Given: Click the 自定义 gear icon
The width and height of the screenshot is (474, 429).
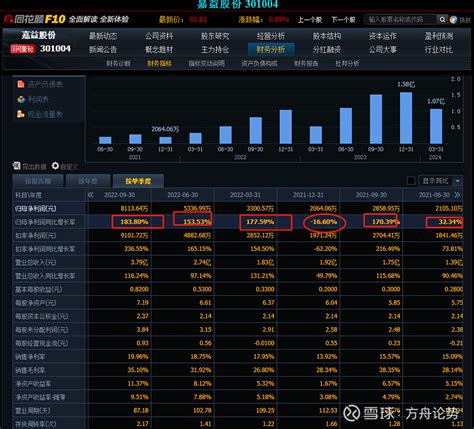Looking at the screenshot, I should [x=55, y=166].
